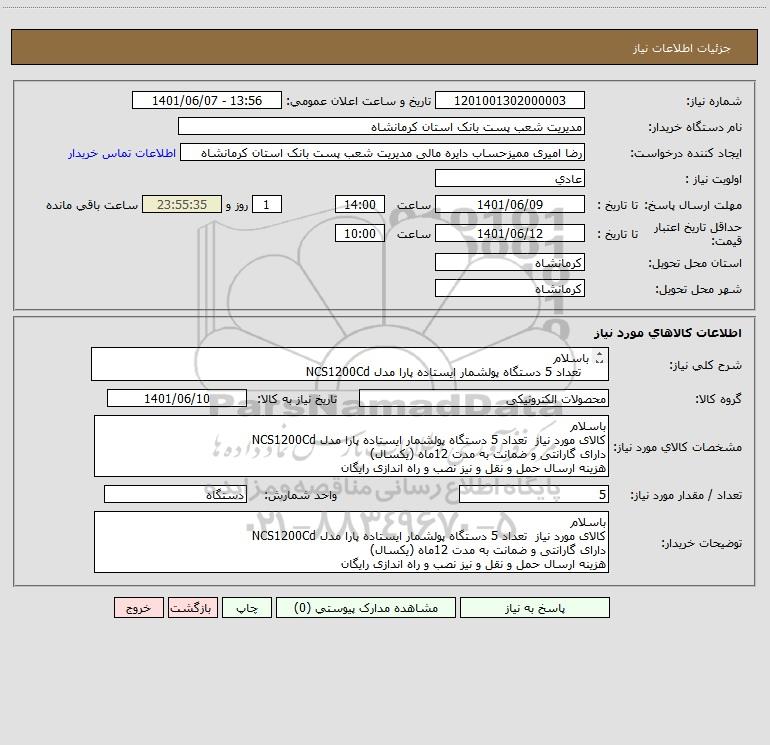The width and height of the screenshot is (770, 745).
Task: Click the unit field دستگاه
Action: coord(175,494)
